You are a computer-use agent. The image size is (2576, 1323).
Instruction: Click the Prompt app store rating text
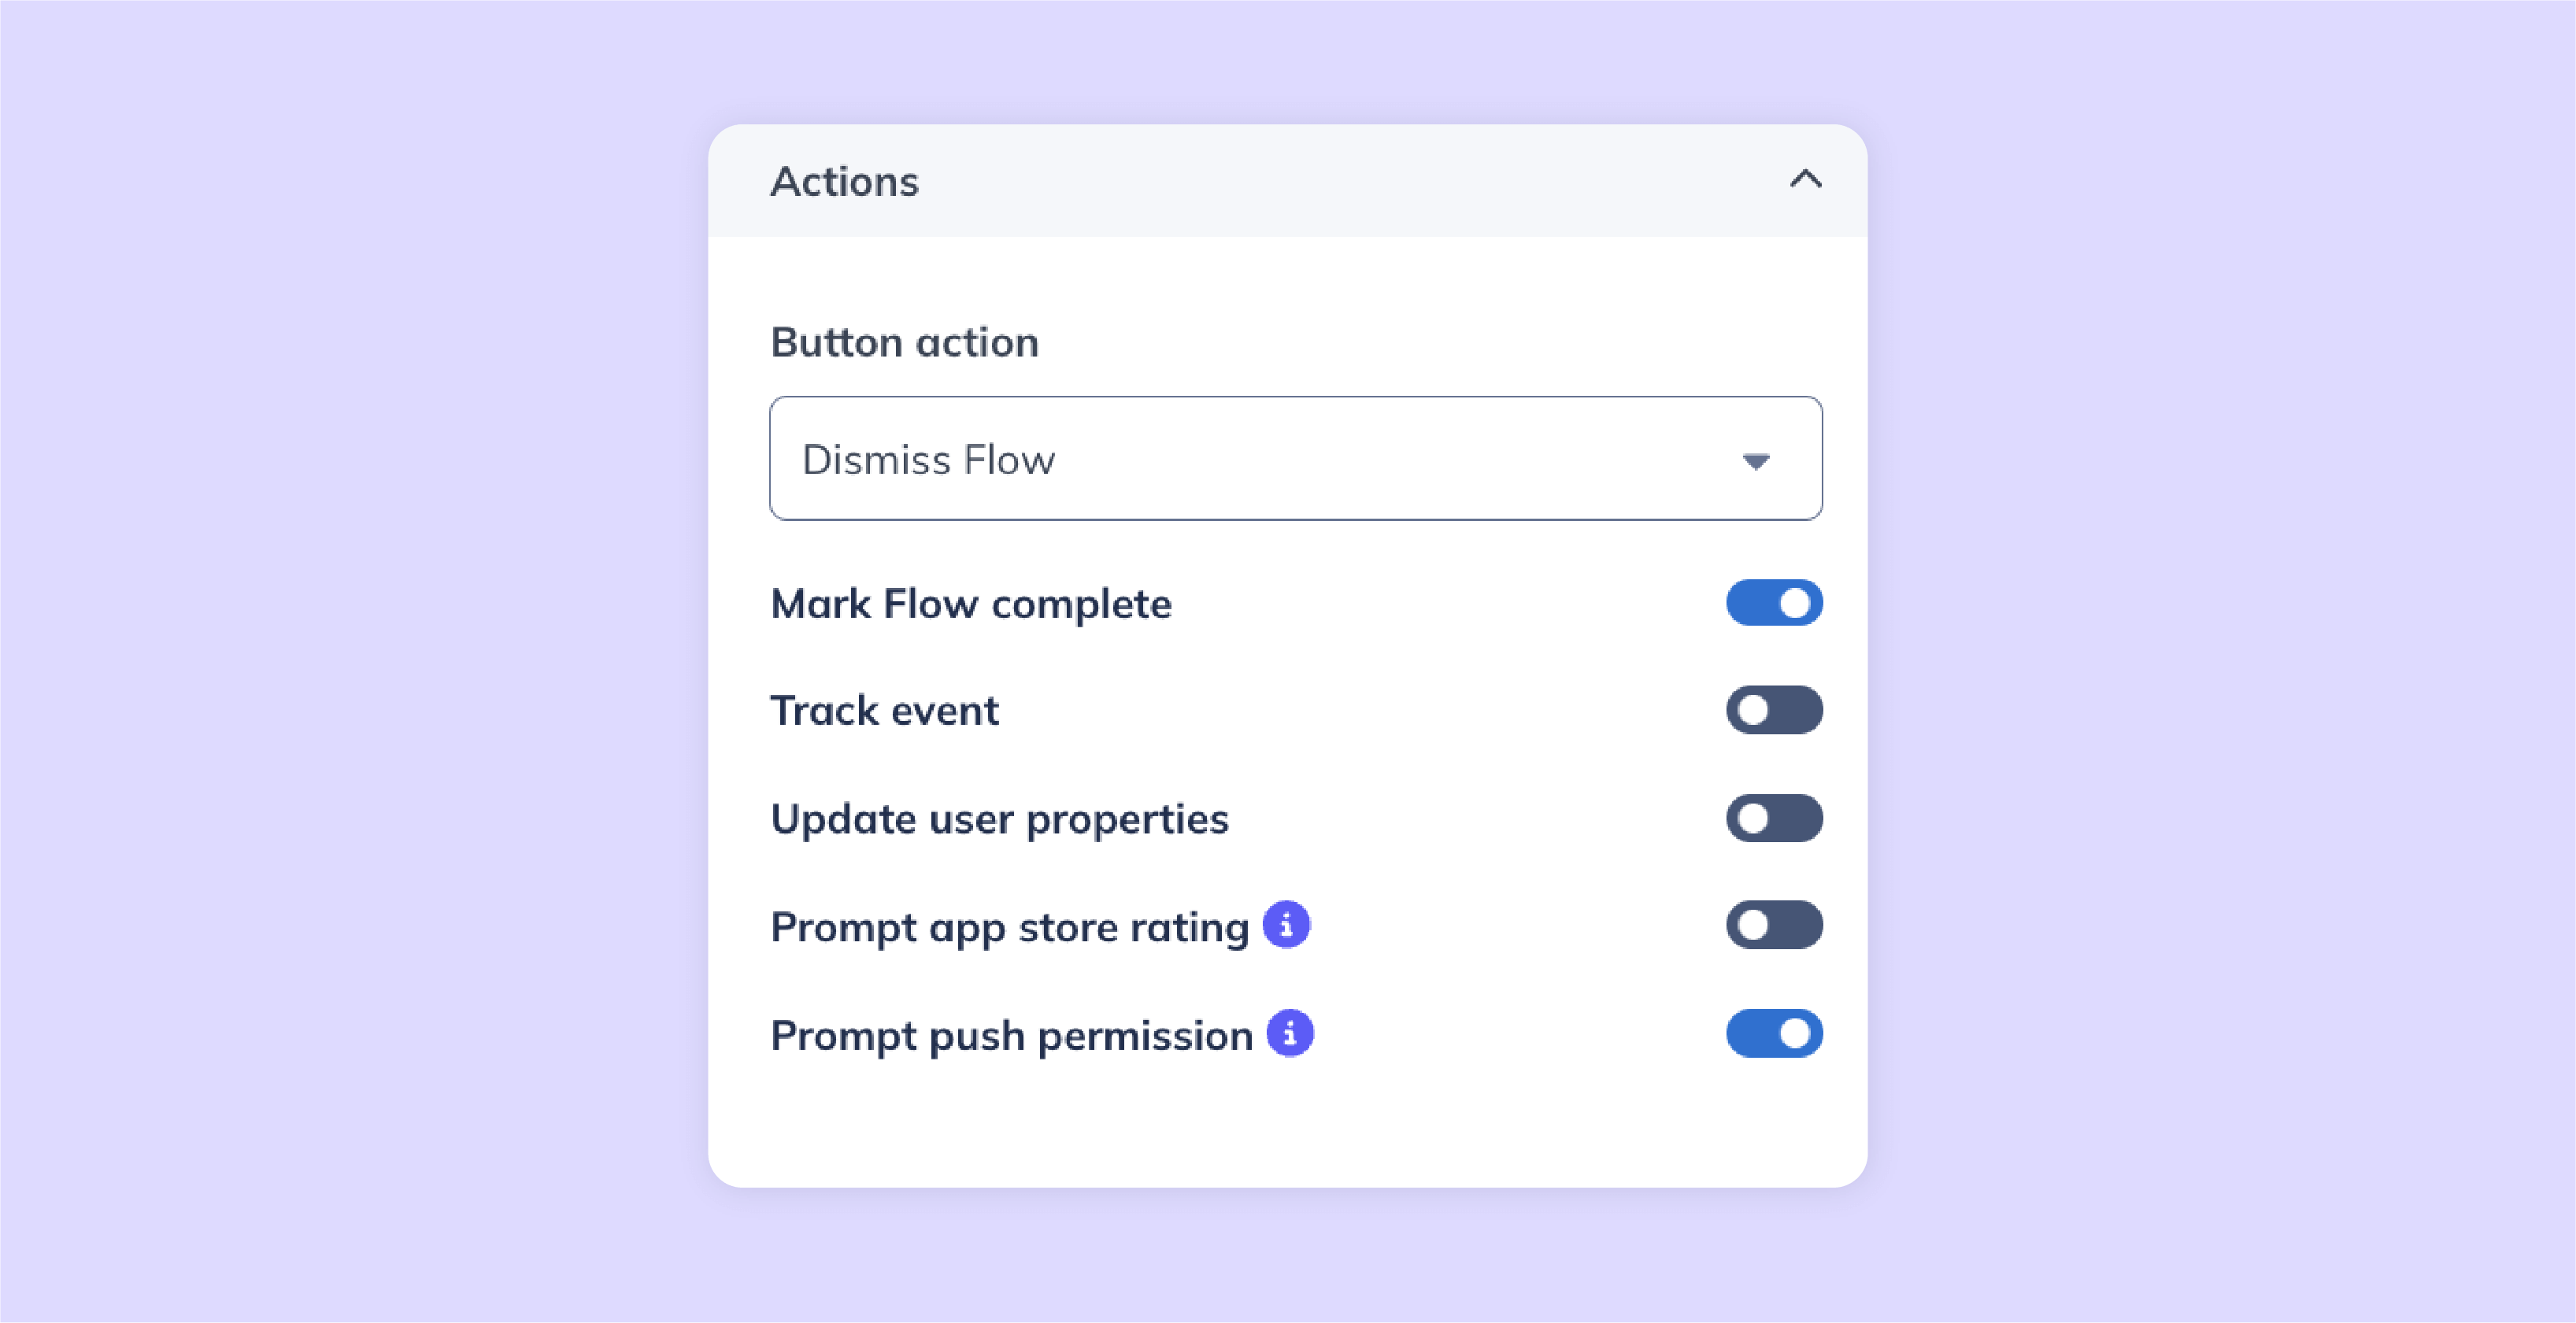click(1010, 928)
